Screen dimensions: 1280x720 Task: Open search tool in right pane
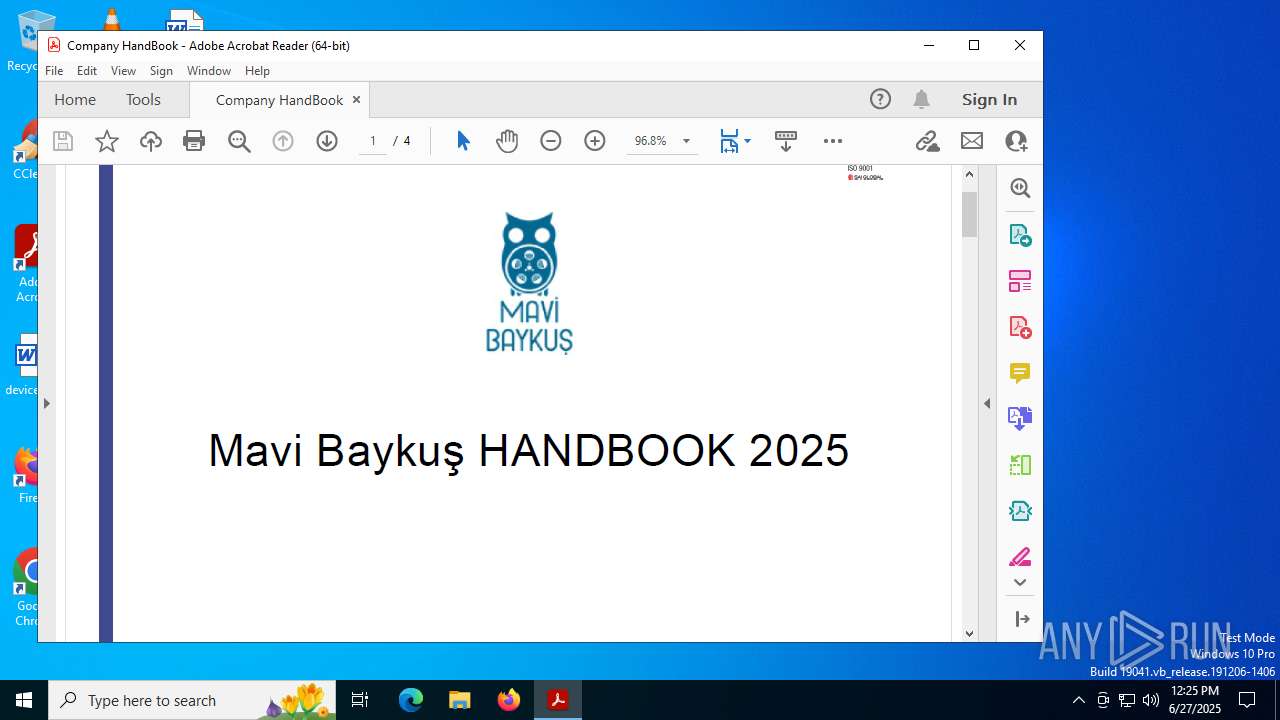click(1020, 188)
